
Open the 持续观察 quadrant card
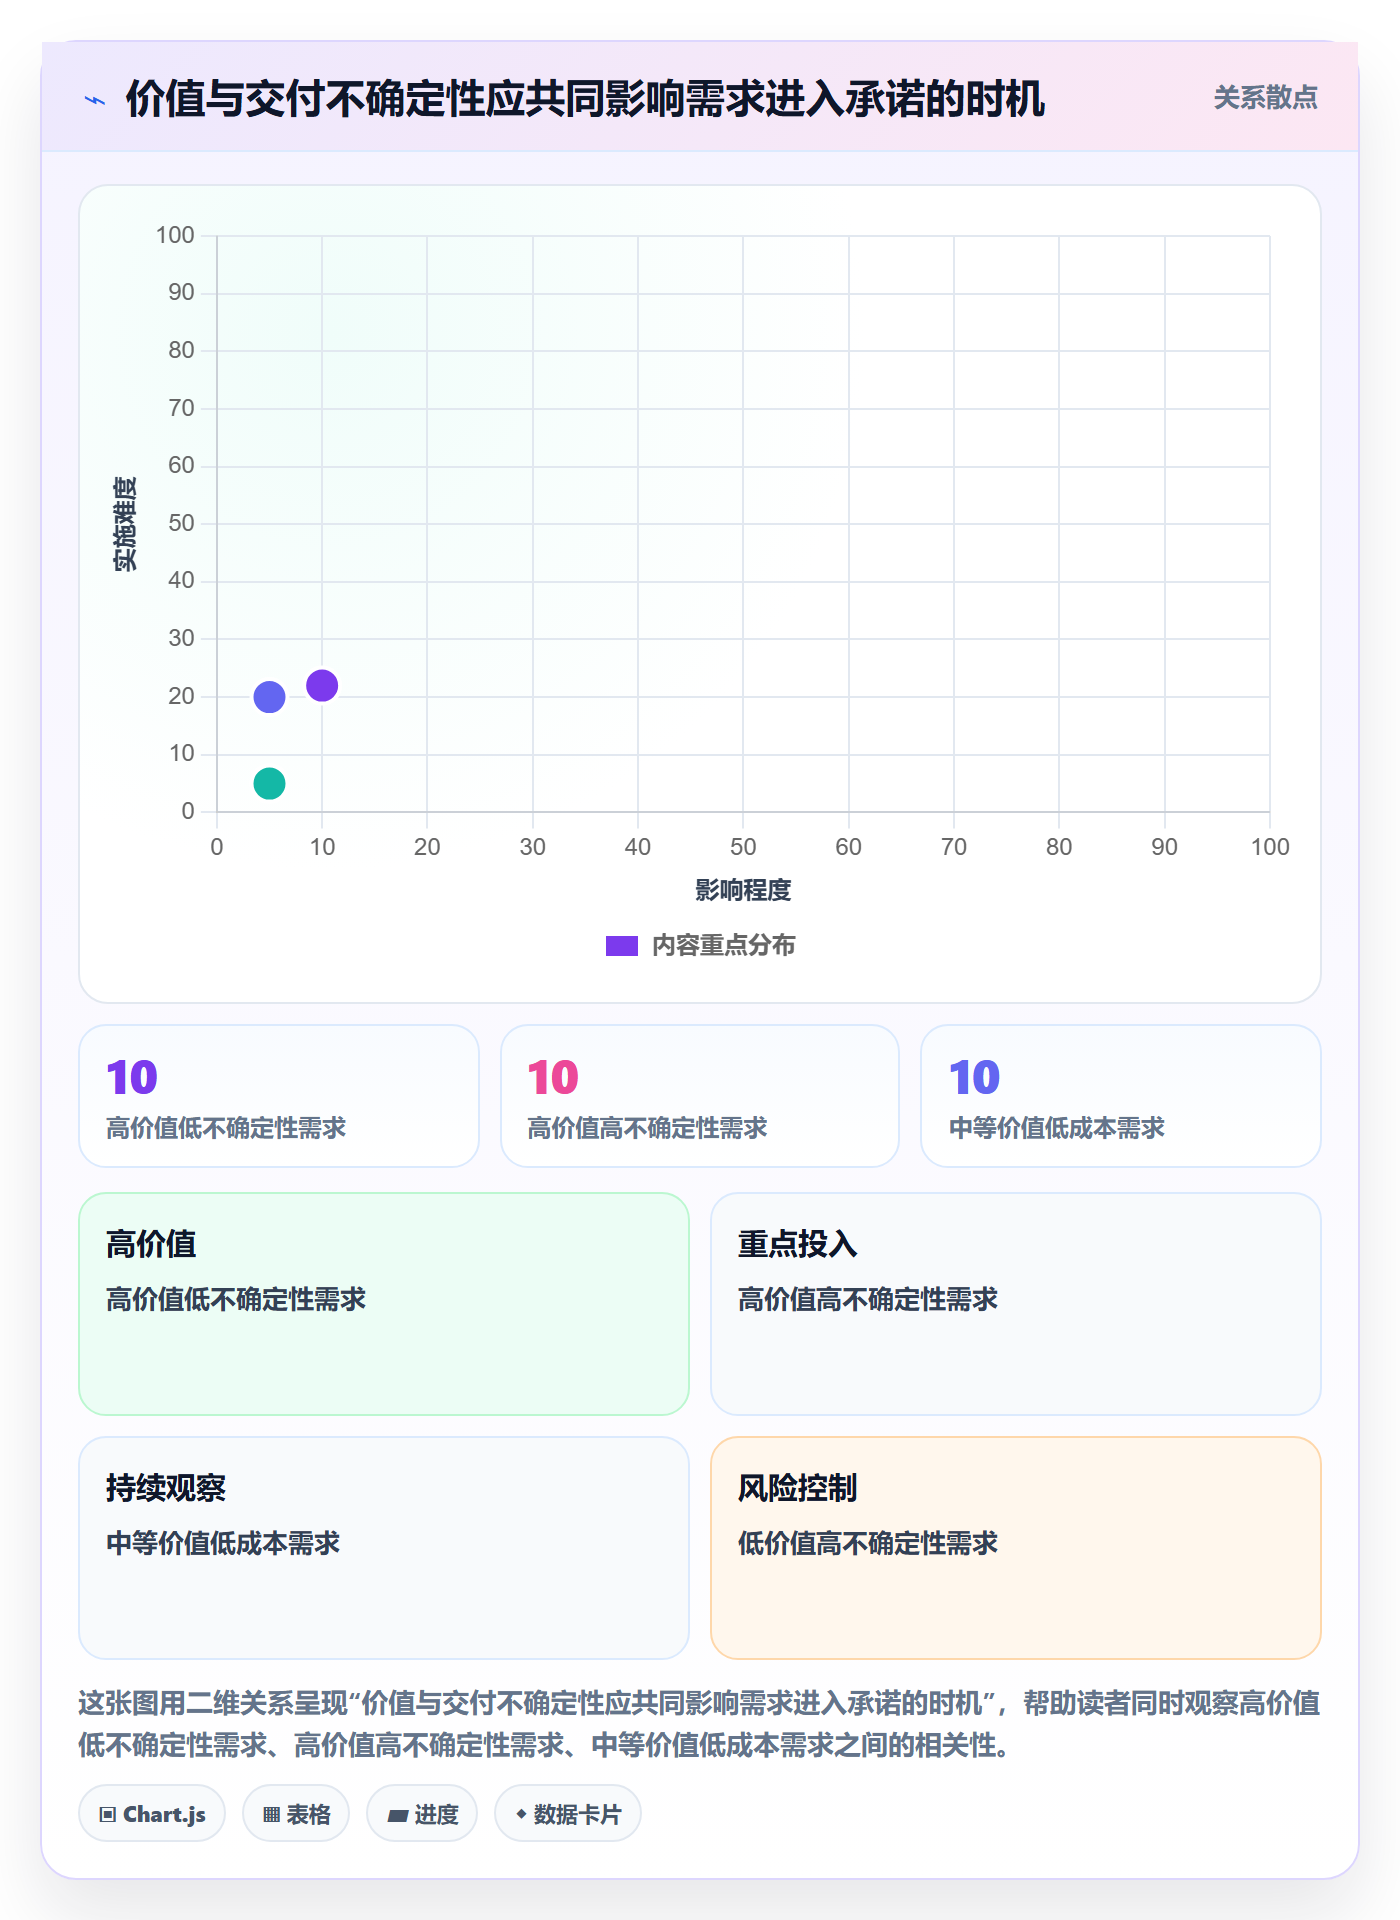pyautogui.click(x=384, y=1548)
